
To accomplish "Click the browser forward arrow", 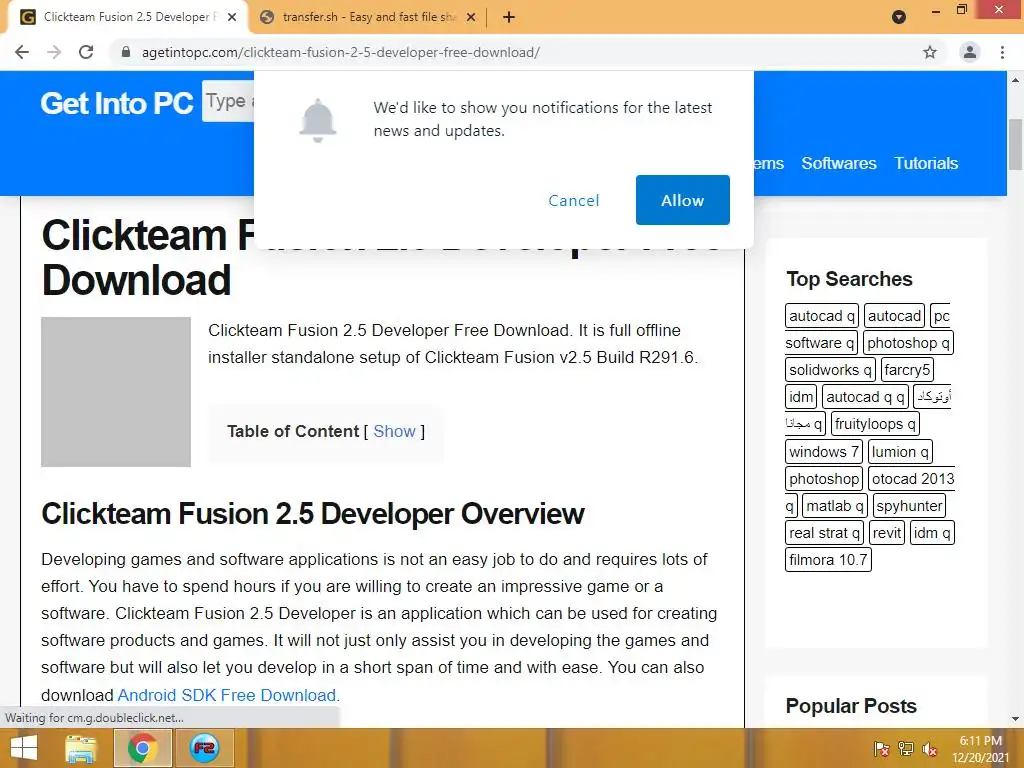I will [x=54, y=52].
